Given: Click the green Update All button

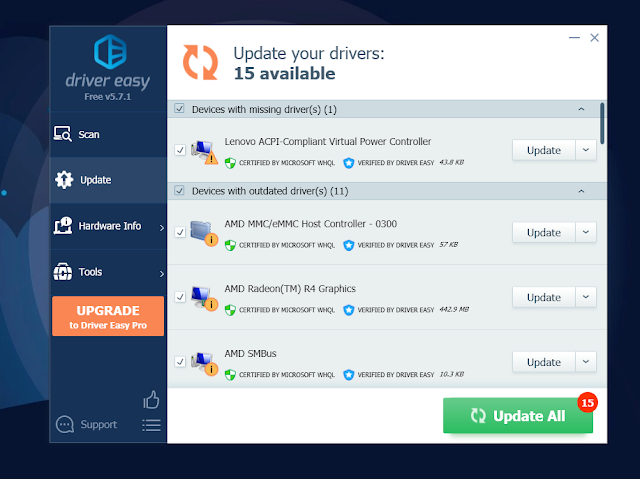Looking at the screenshot, I should 518,415.
